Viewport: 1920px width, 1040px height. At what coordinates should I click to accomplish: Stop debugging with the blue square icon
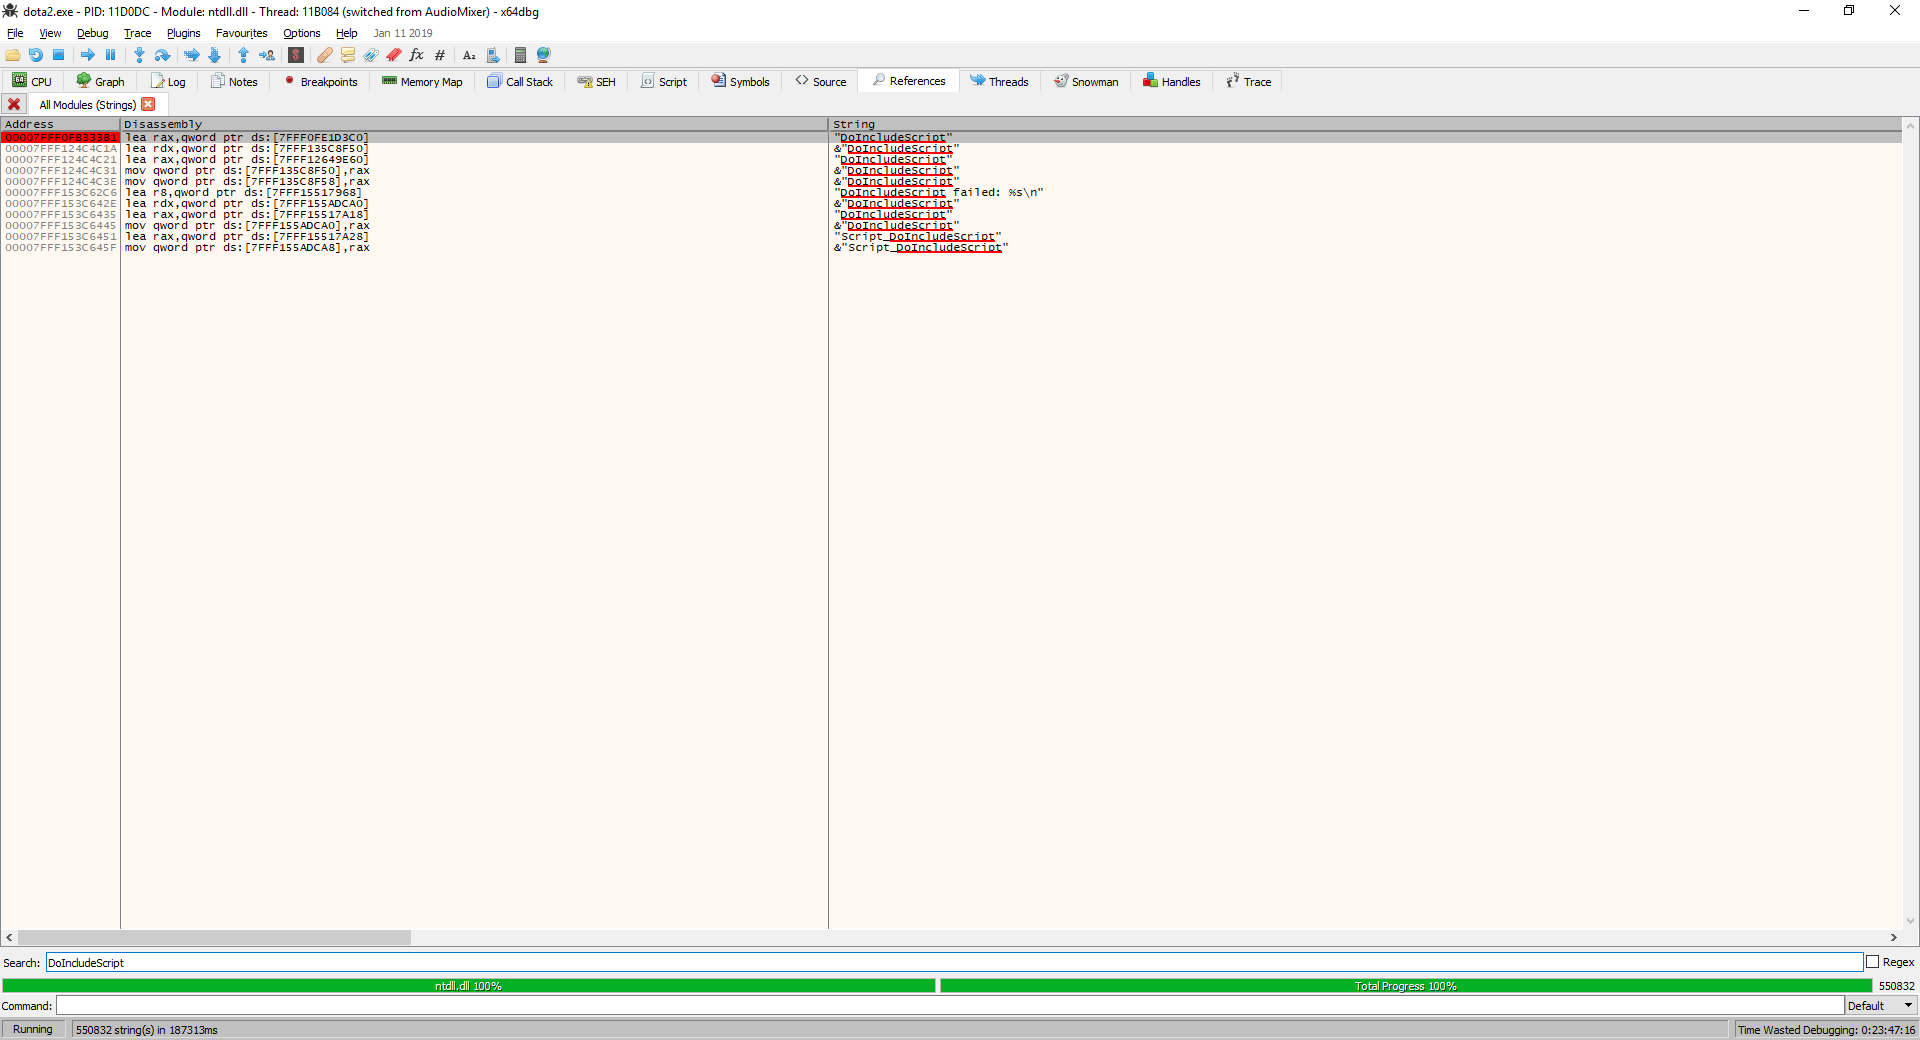[x=59, y=55]
